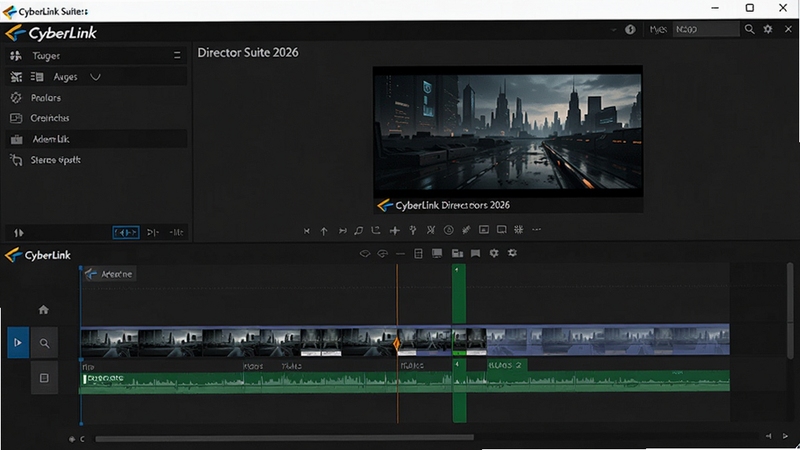Screen dimensions: 800x450
Task: Click the city preview video thumbnail
Action: coord(508,132)
